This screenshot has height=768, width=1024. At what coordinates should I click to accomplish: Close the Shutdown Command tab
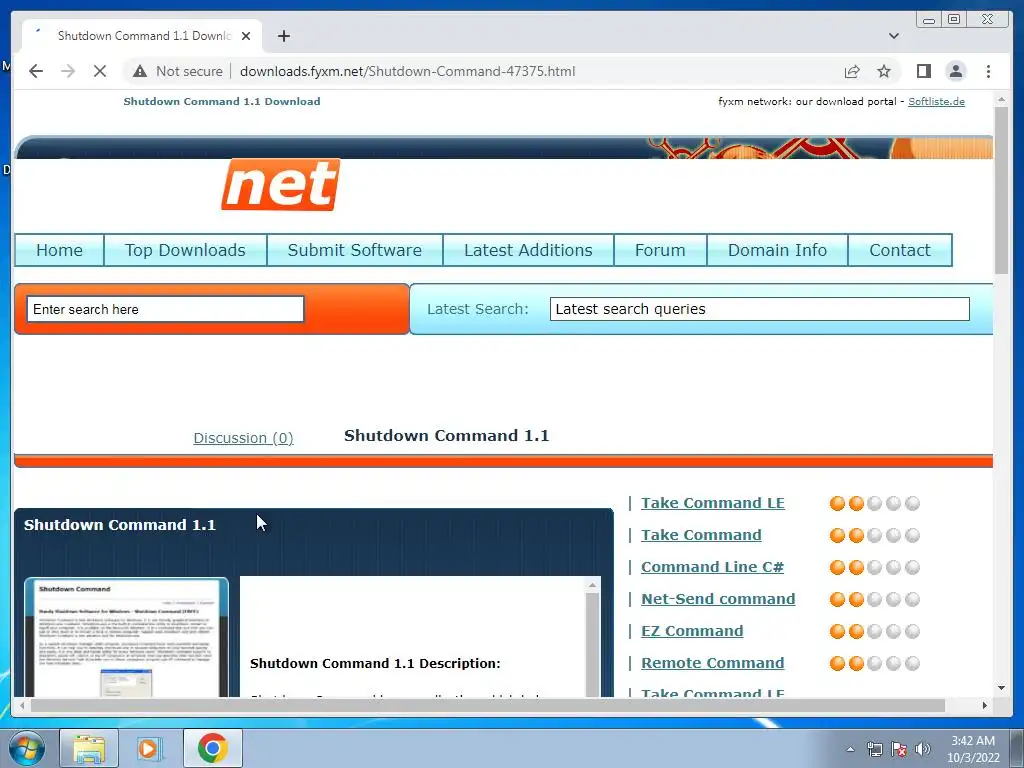pos(246,36)
